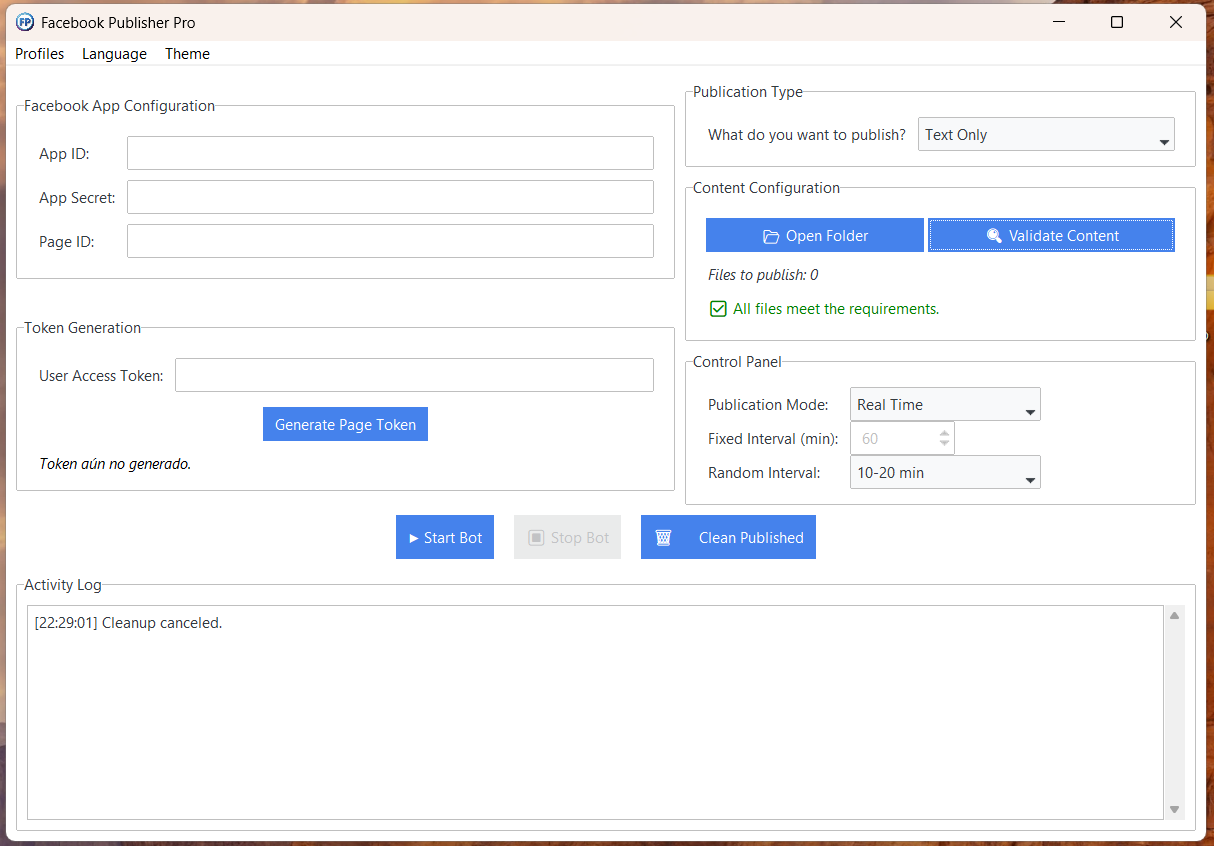Close the Facebook Publisher Pro window
1214x846 pixels.
click(1176, 22)
